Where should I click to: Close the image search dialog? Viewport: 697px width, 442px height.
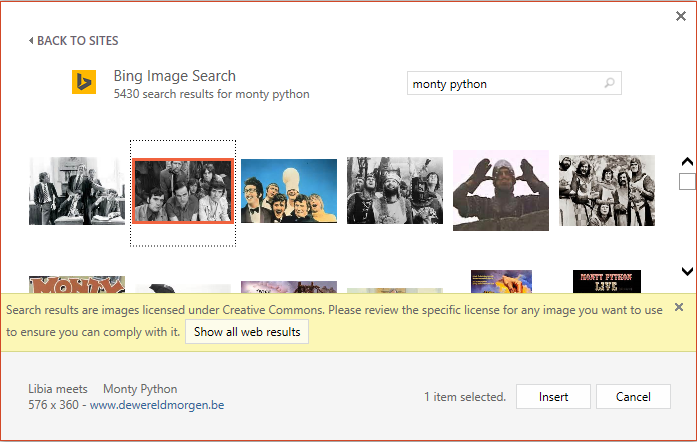tap(681, 17)
